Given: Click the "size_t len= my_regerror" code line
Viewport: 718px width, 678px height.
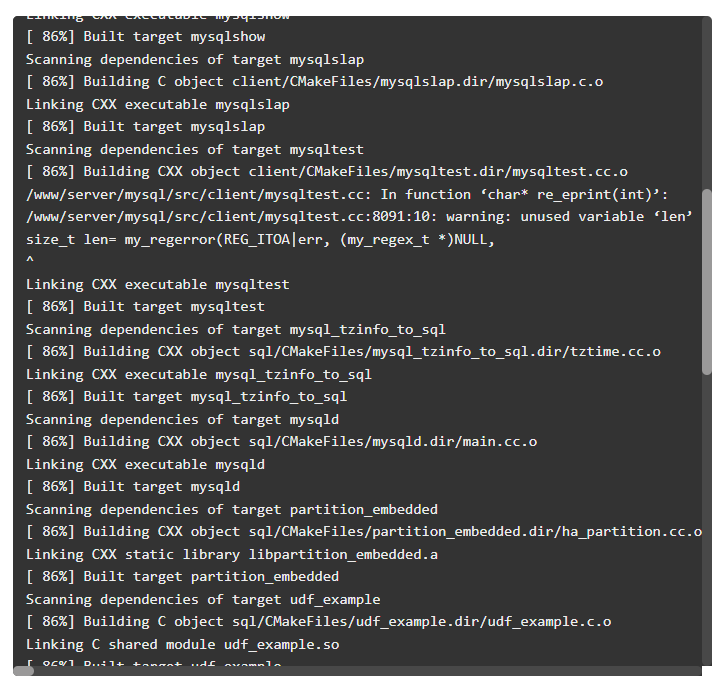Looking at the screenshot, I should click(261, 239).
